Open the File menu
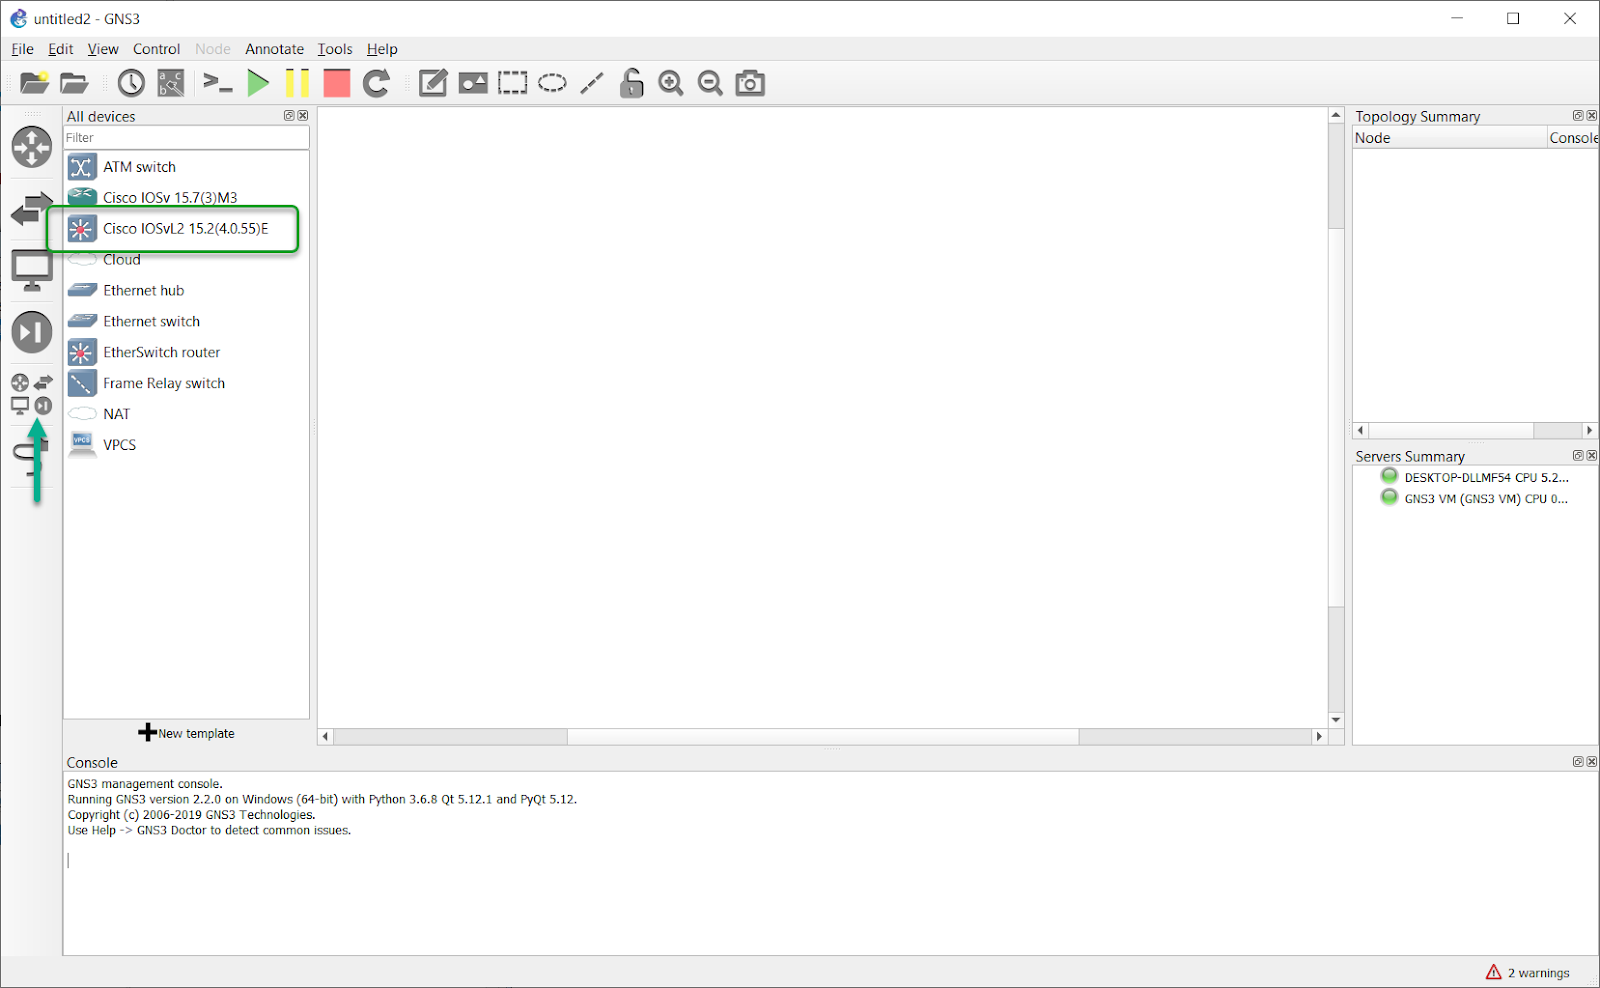 tap(22, 49)
